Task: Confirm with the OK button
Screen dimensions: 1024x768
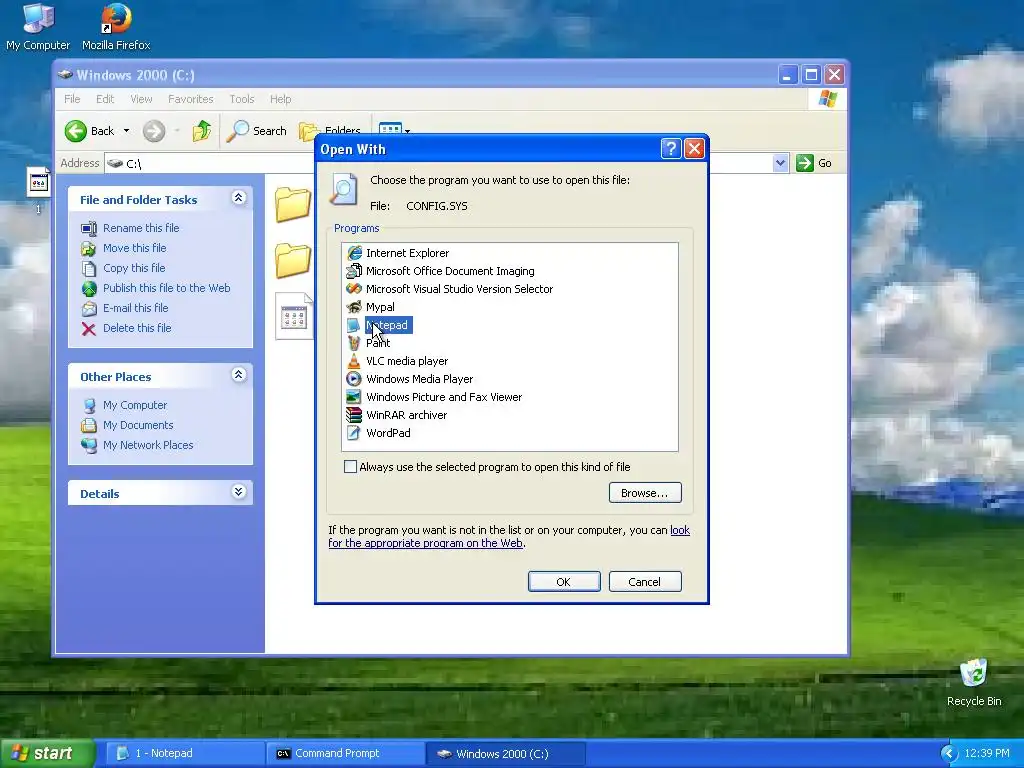Action: coord(564,582)
